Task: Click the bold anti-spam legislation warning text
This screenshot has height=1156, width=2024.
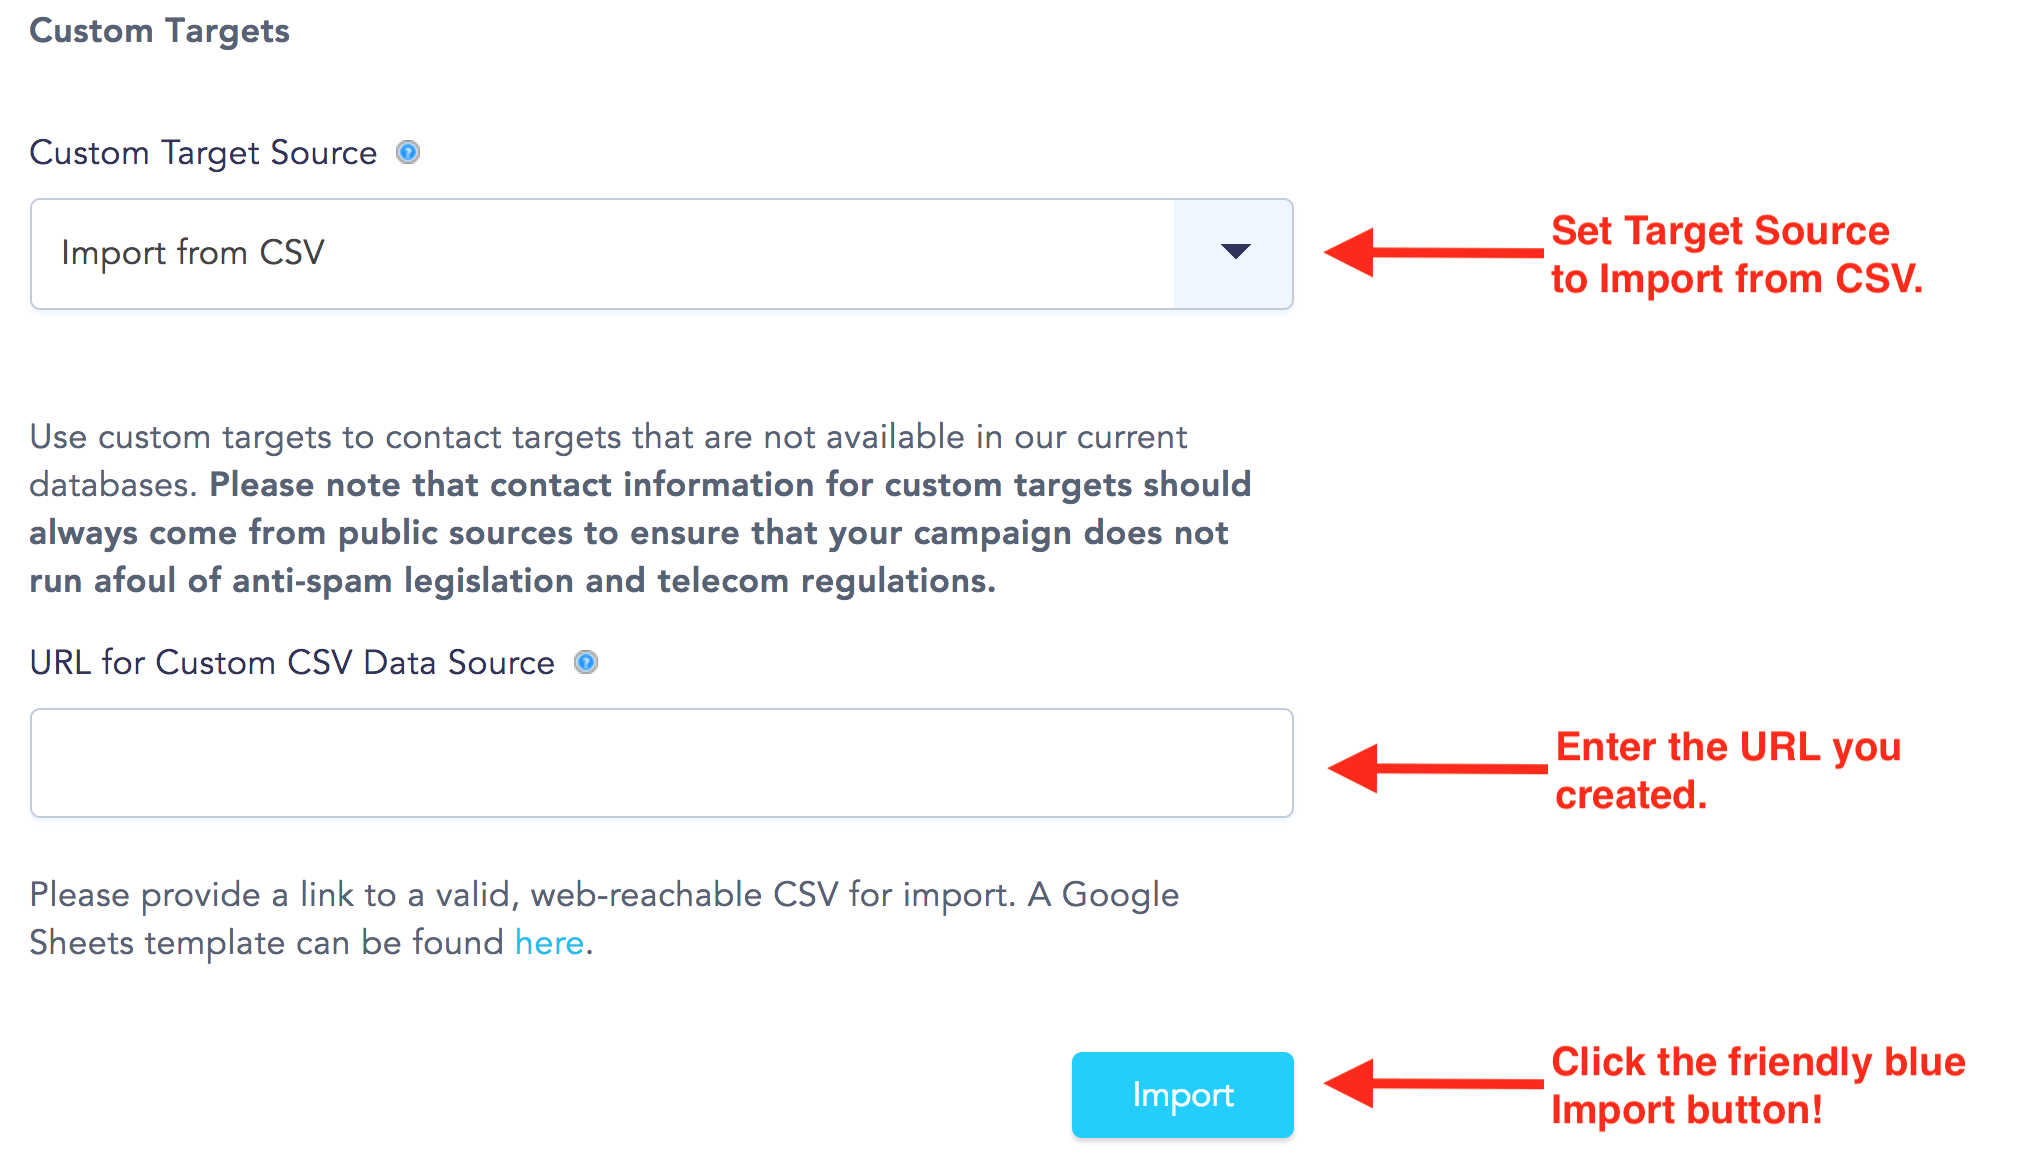Action: coord(640,533)
